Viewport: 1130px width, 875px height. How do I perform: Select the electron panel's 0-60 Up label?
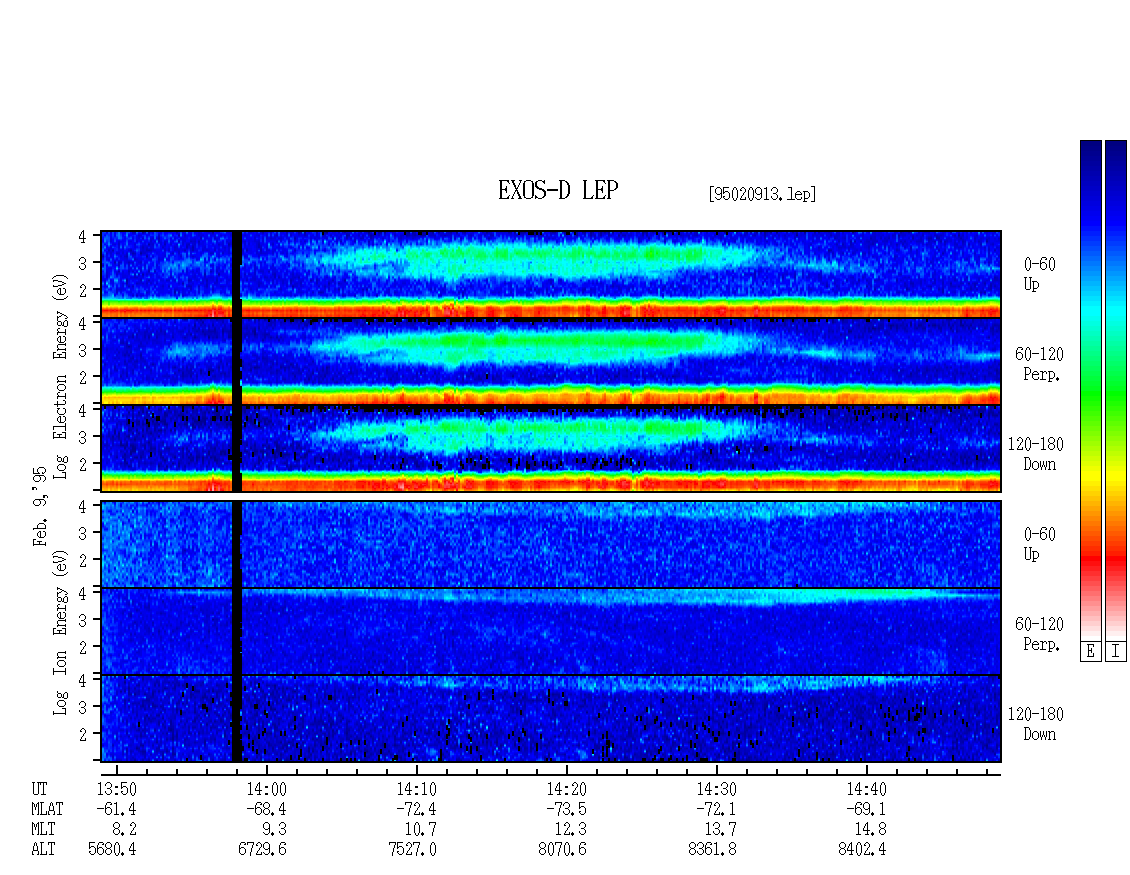1039,274
